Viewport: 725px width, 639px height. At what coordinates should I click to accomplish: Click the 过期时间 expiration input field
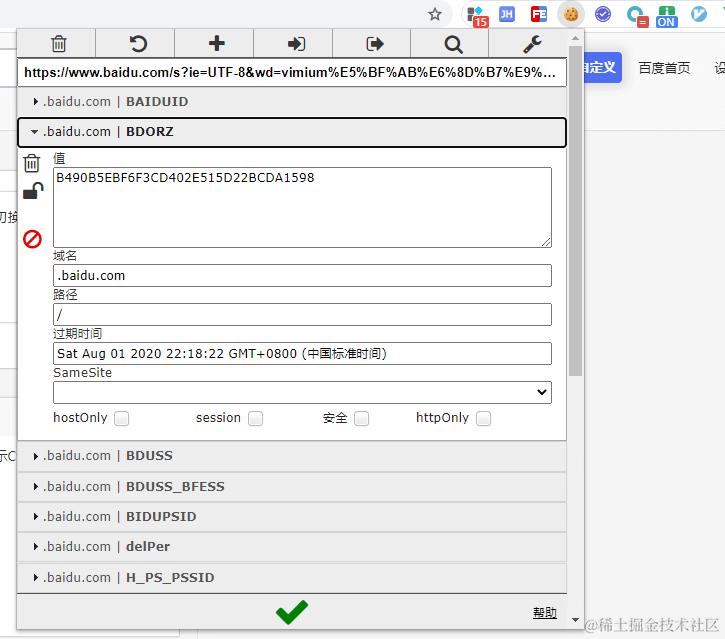coord(302,353)
